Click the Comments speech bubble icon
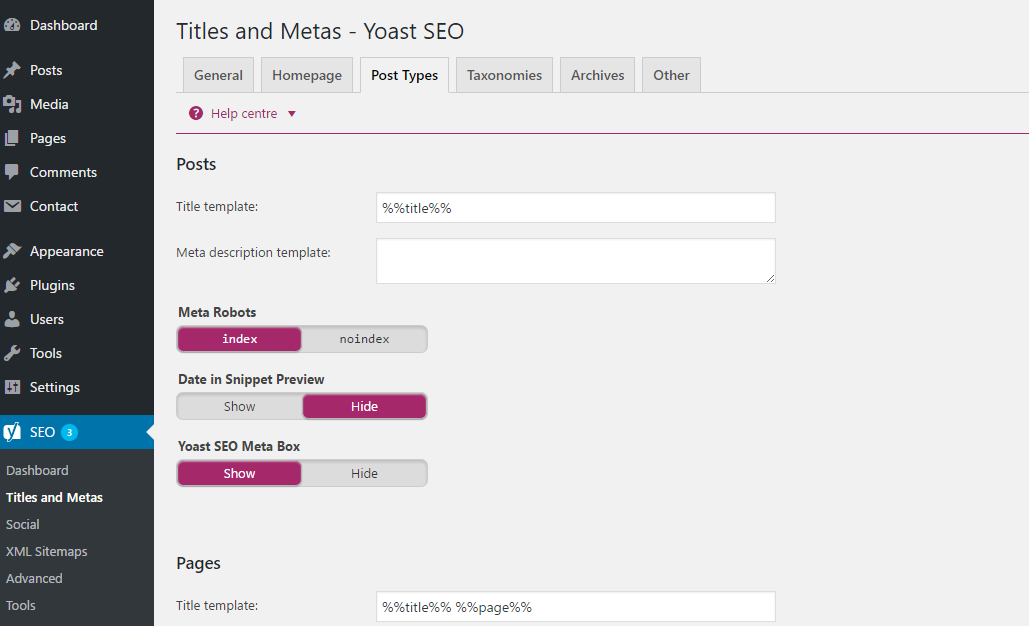 pos(12,172)
